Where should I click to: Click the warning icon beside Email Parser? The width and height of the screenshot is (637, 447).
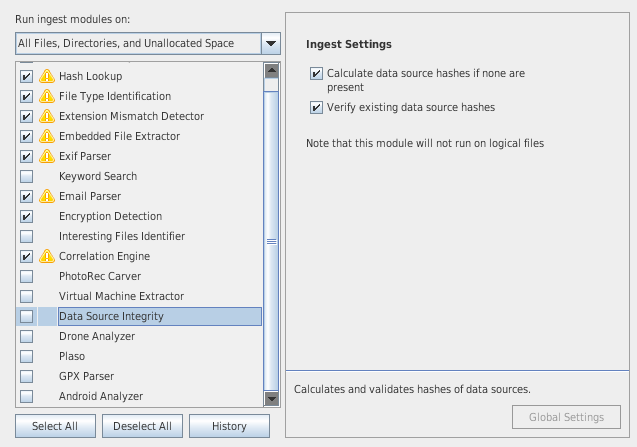[x=46, y=197]
